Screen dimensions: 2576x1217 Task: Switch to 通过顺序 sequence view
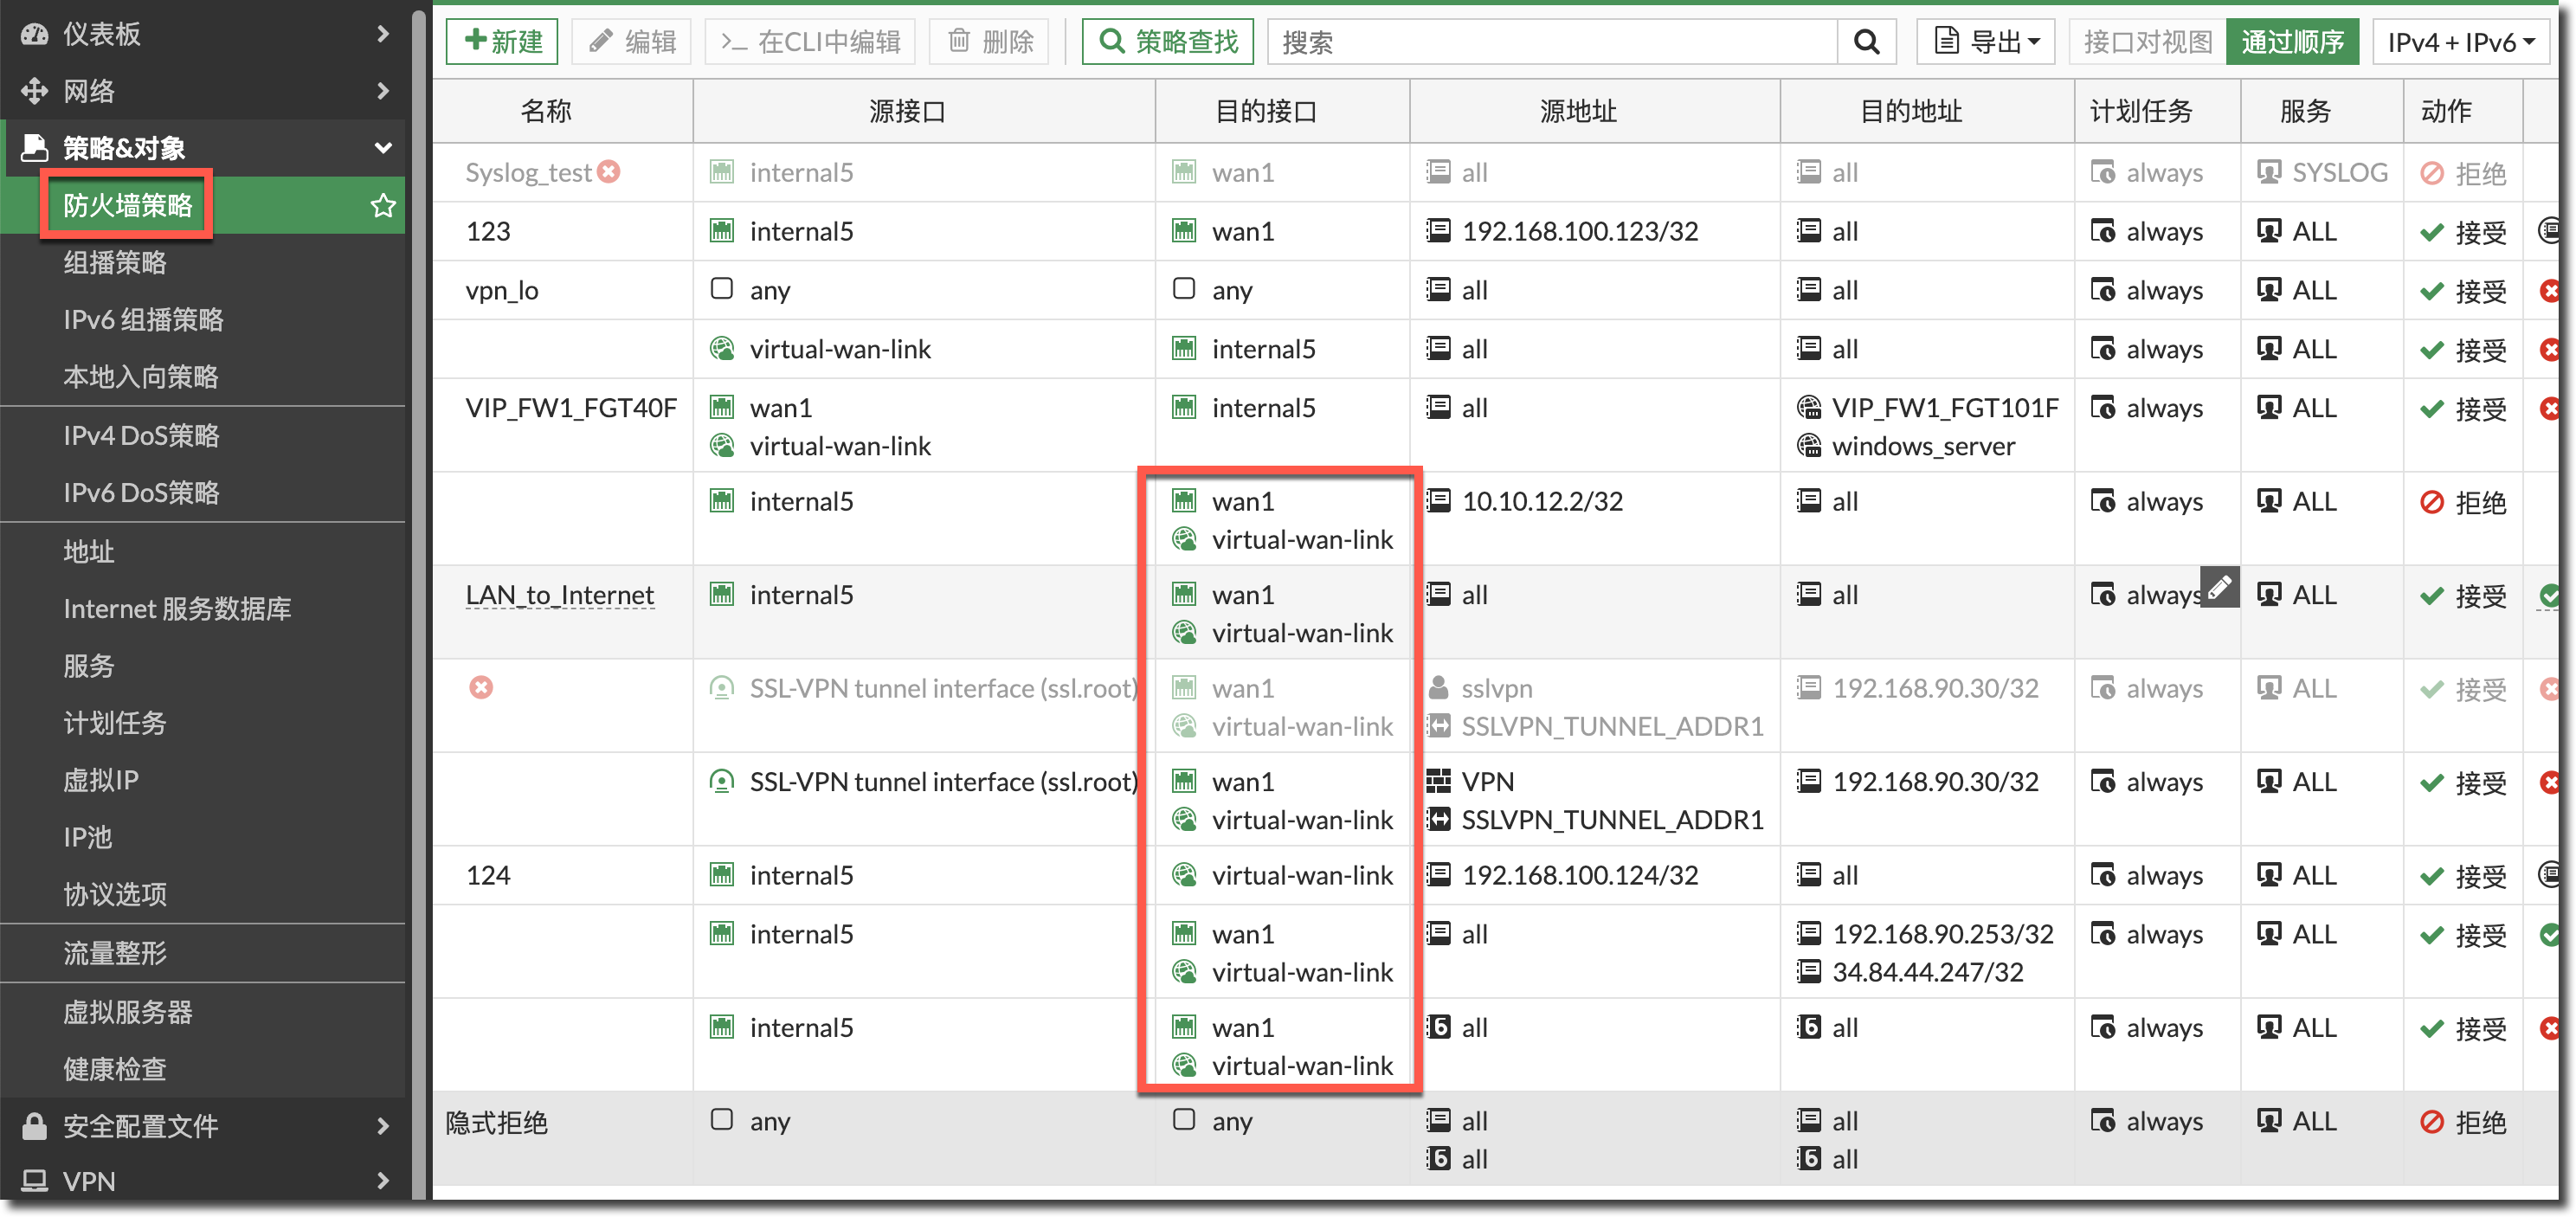tap(2292, 42)
